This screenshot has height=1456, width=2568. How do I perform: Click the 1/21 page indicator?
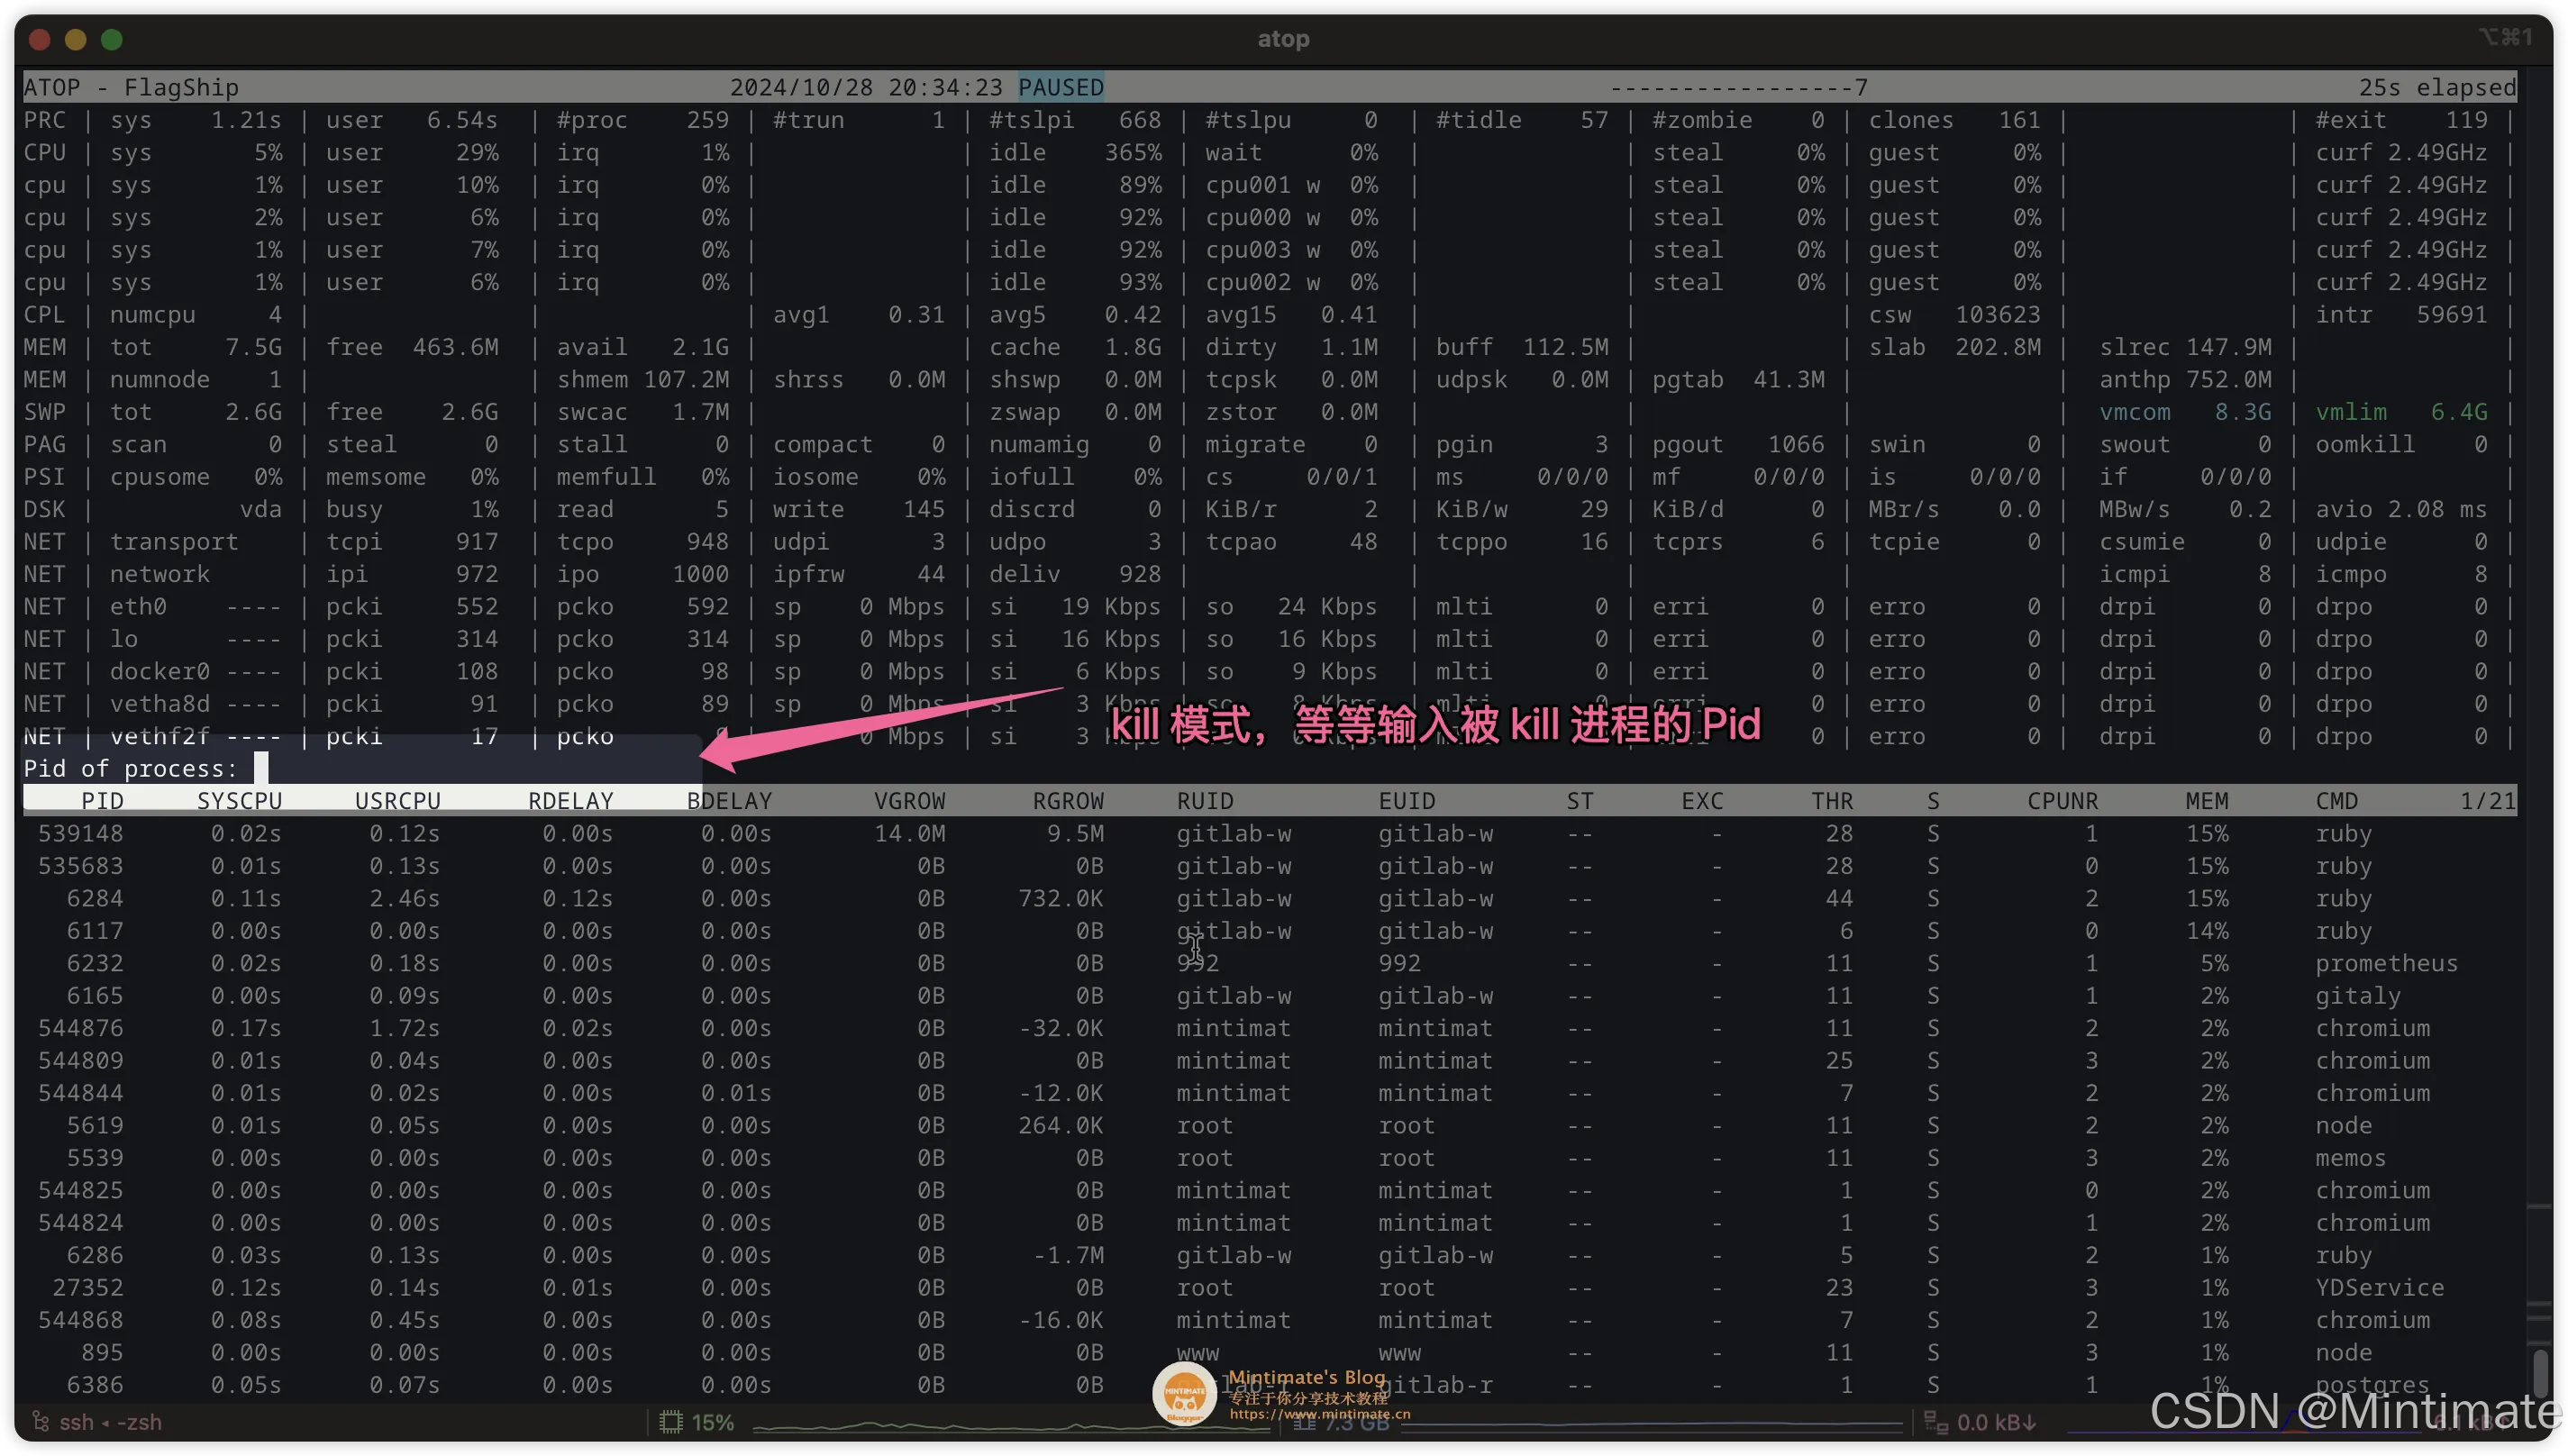point(2486,800)
